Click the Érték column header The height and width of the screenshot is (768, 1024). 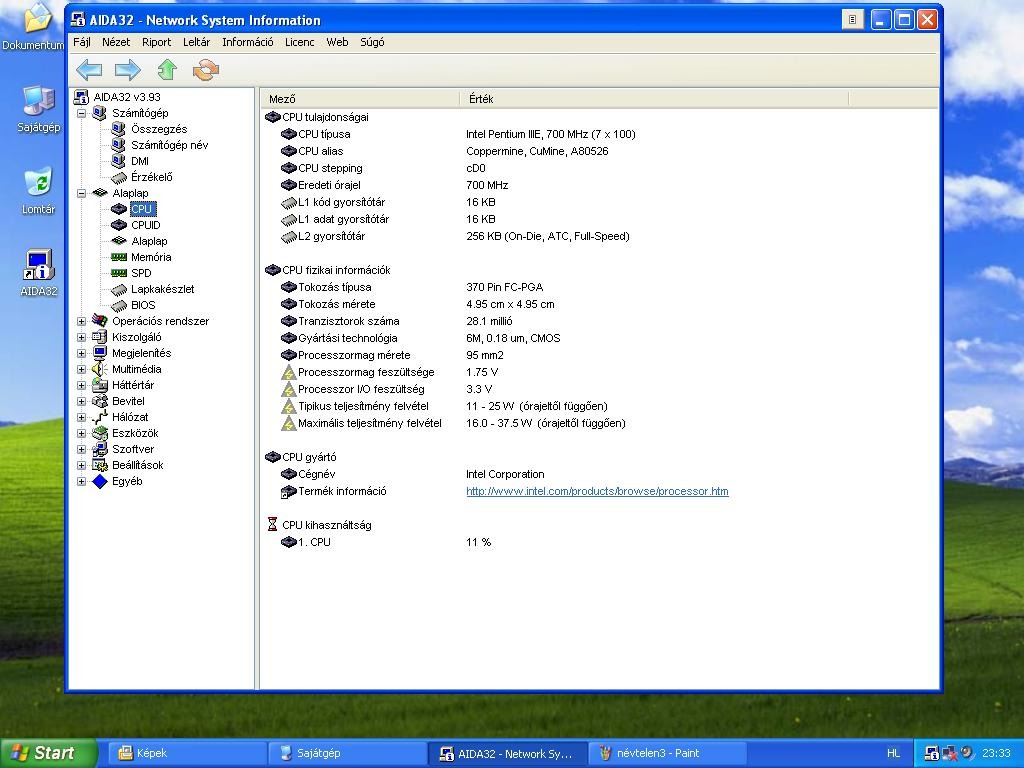coord(654,99)
